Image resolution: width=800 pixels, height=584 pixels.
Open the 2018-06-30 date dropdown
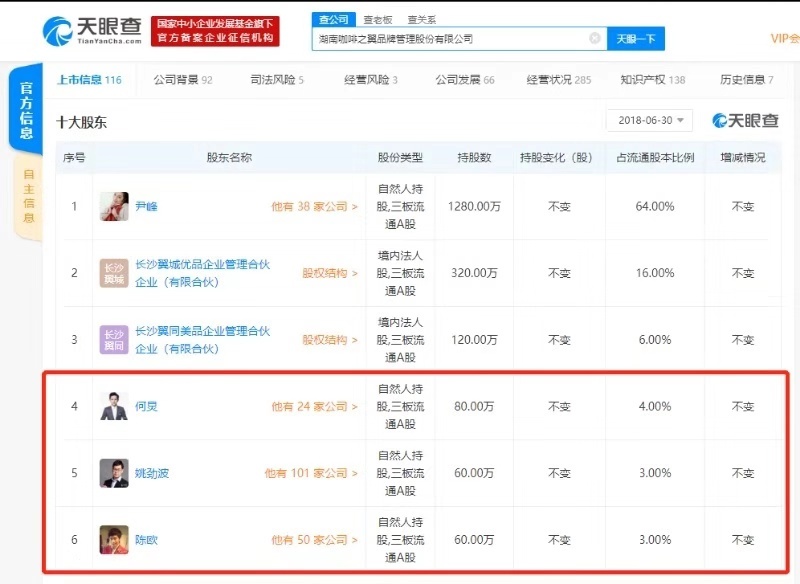[649, 120]
